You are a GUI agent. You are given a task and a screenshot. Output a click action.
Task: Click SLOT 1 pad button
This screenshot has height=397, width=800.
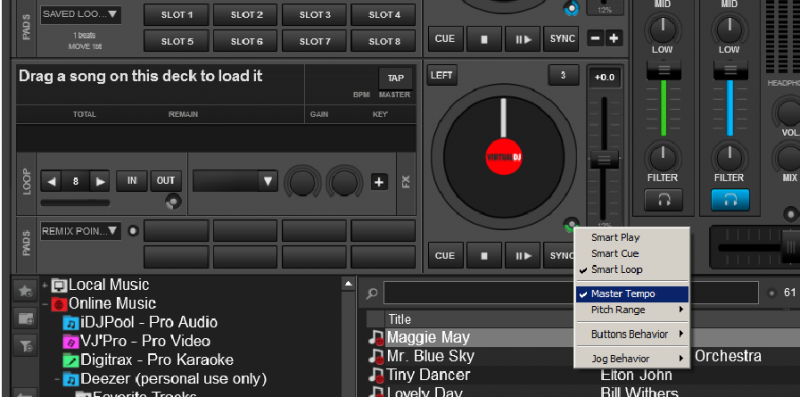coord(177,15)
